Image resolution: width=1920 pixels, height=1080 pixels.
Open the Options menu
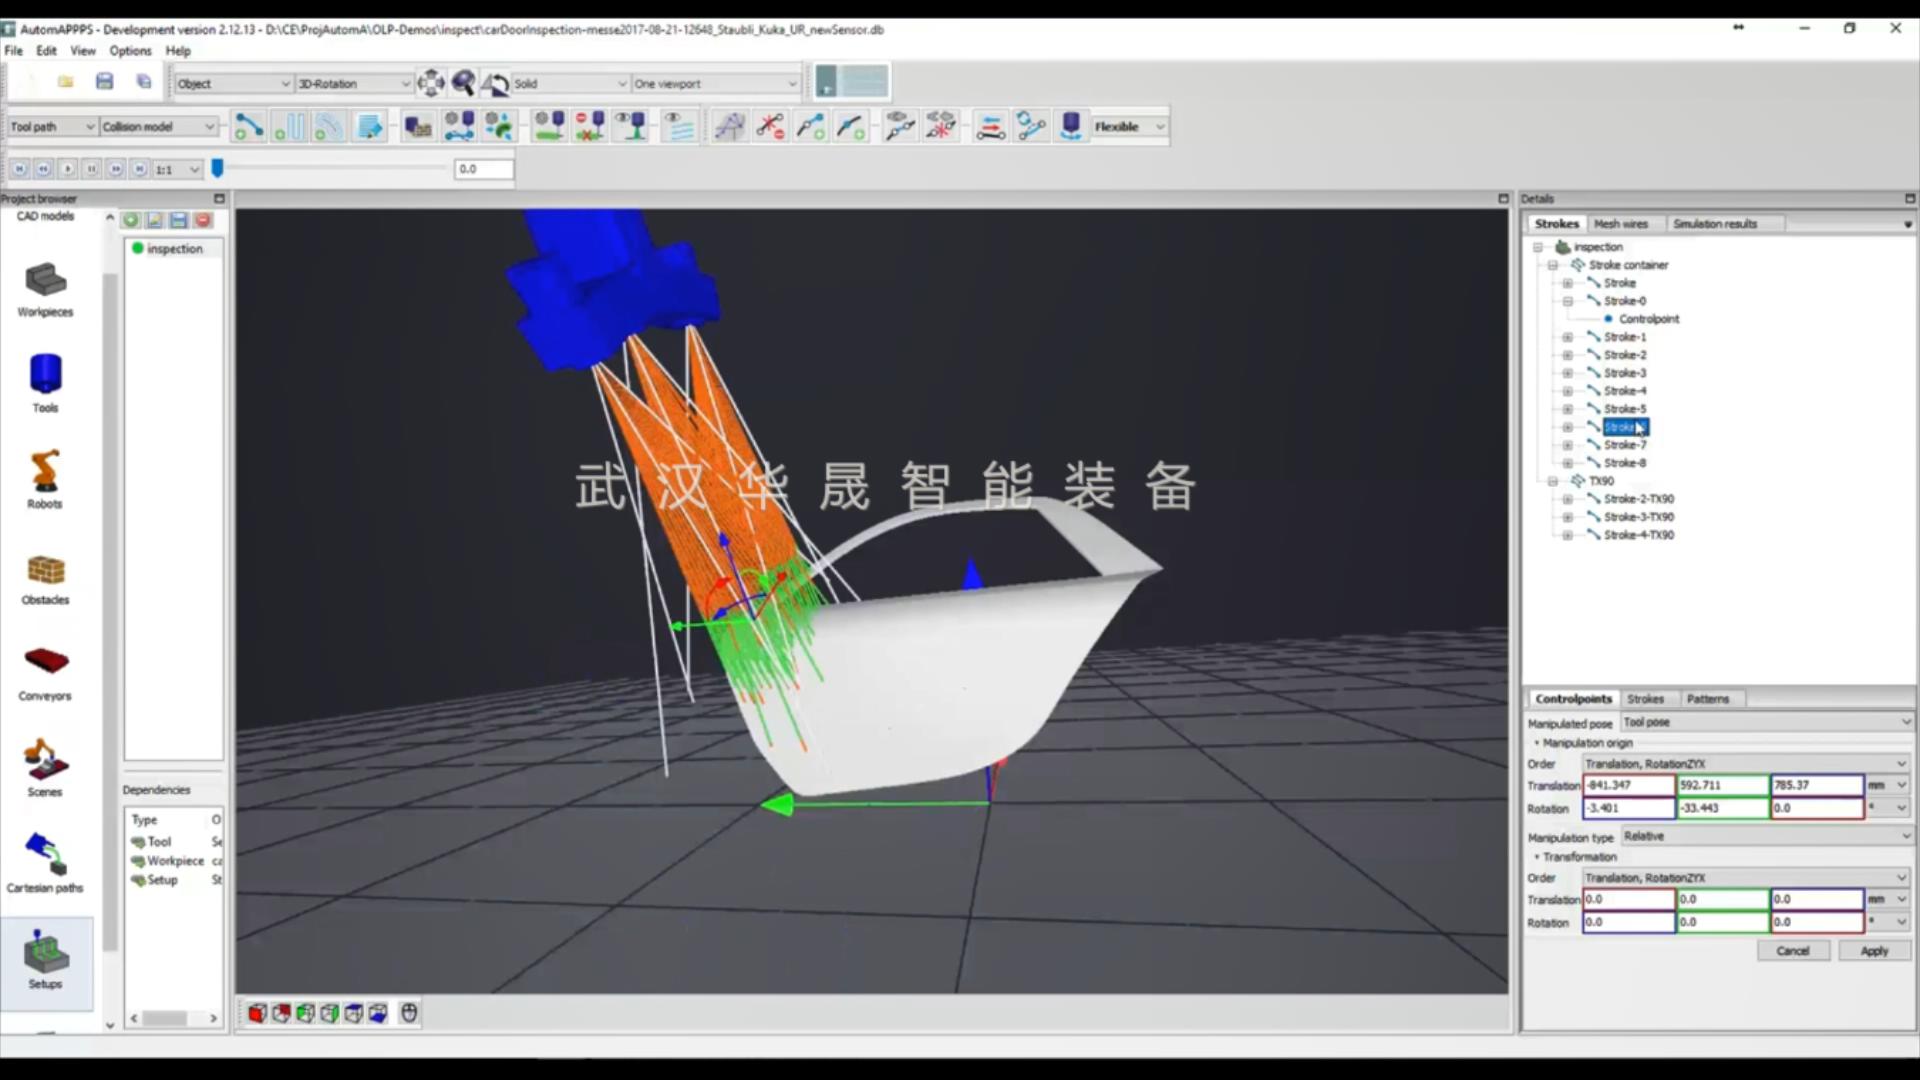[x=130, y=51]
